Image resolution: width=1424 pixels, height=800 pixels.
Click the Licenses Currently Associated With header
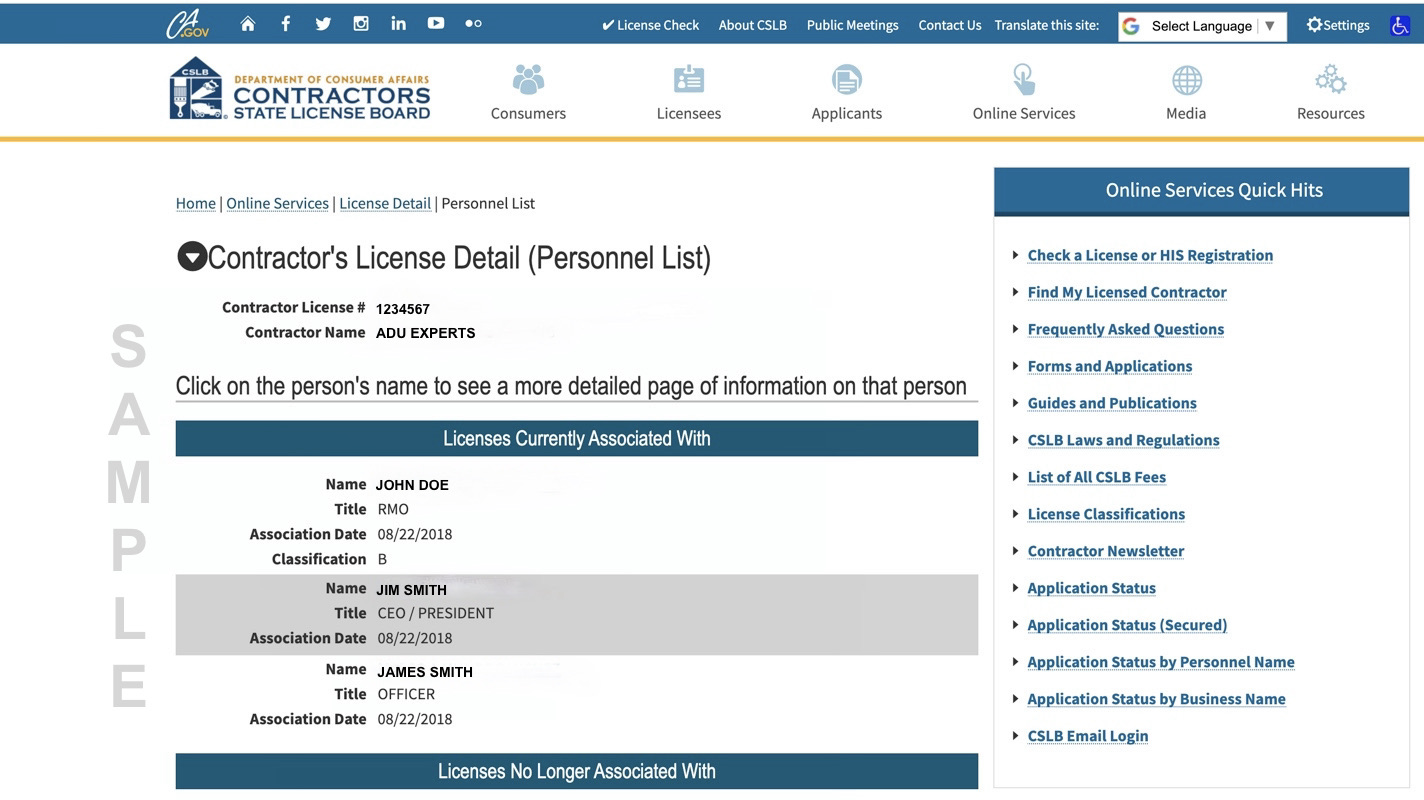tap(577, 438)
